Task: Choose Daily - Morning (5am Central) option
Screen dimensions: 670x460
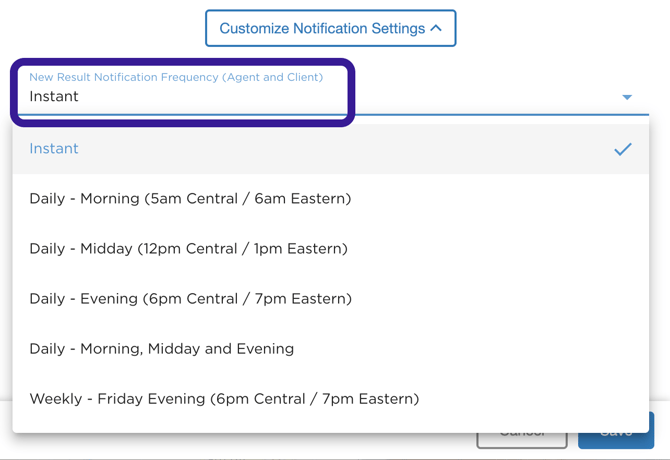Action: (190, 199)
